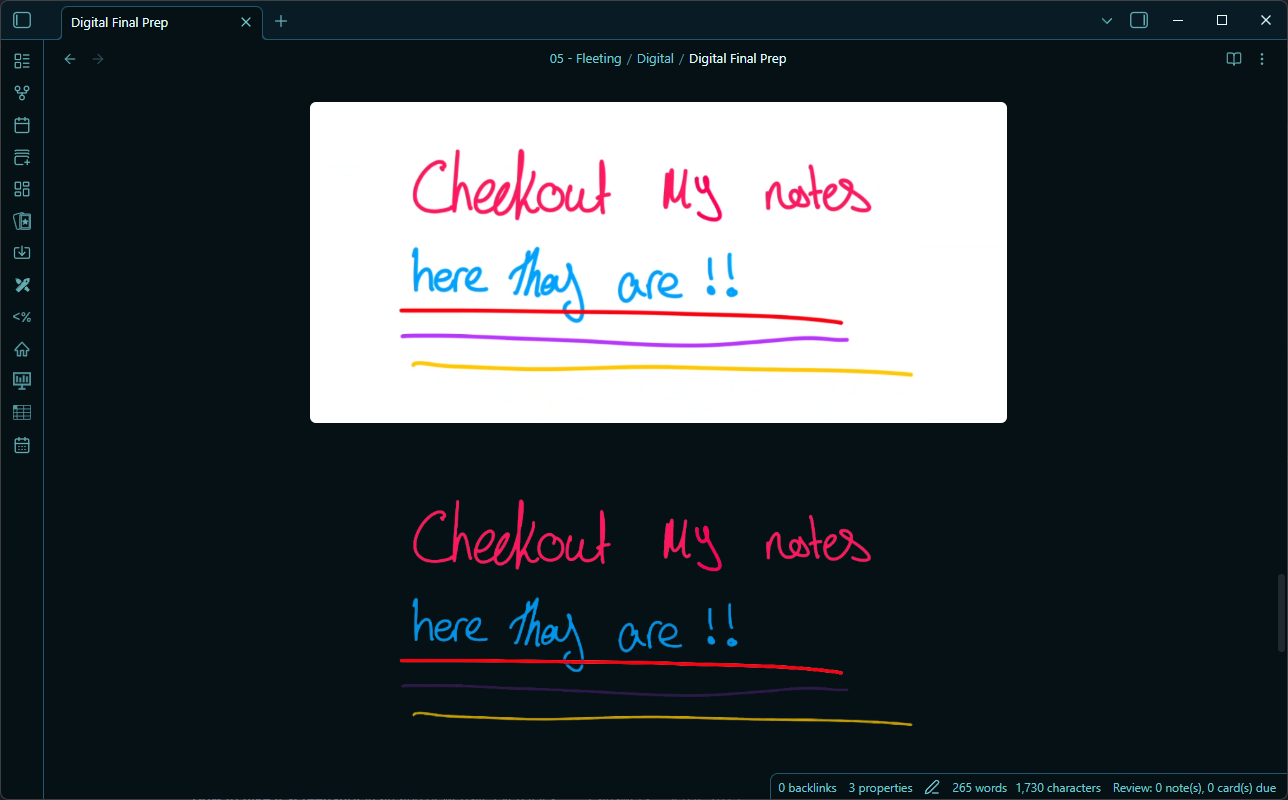This screenshot has height=800, width=1288.
Task: Select the Digital Final Prep tab
Action: click(161, 22)
